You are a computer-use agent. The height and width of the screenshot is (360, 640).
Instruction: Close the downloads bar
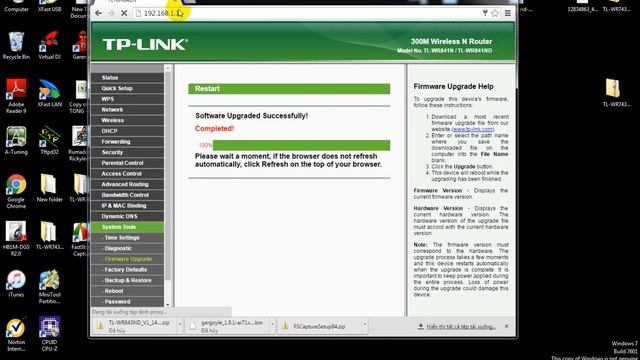pos(507,326)
